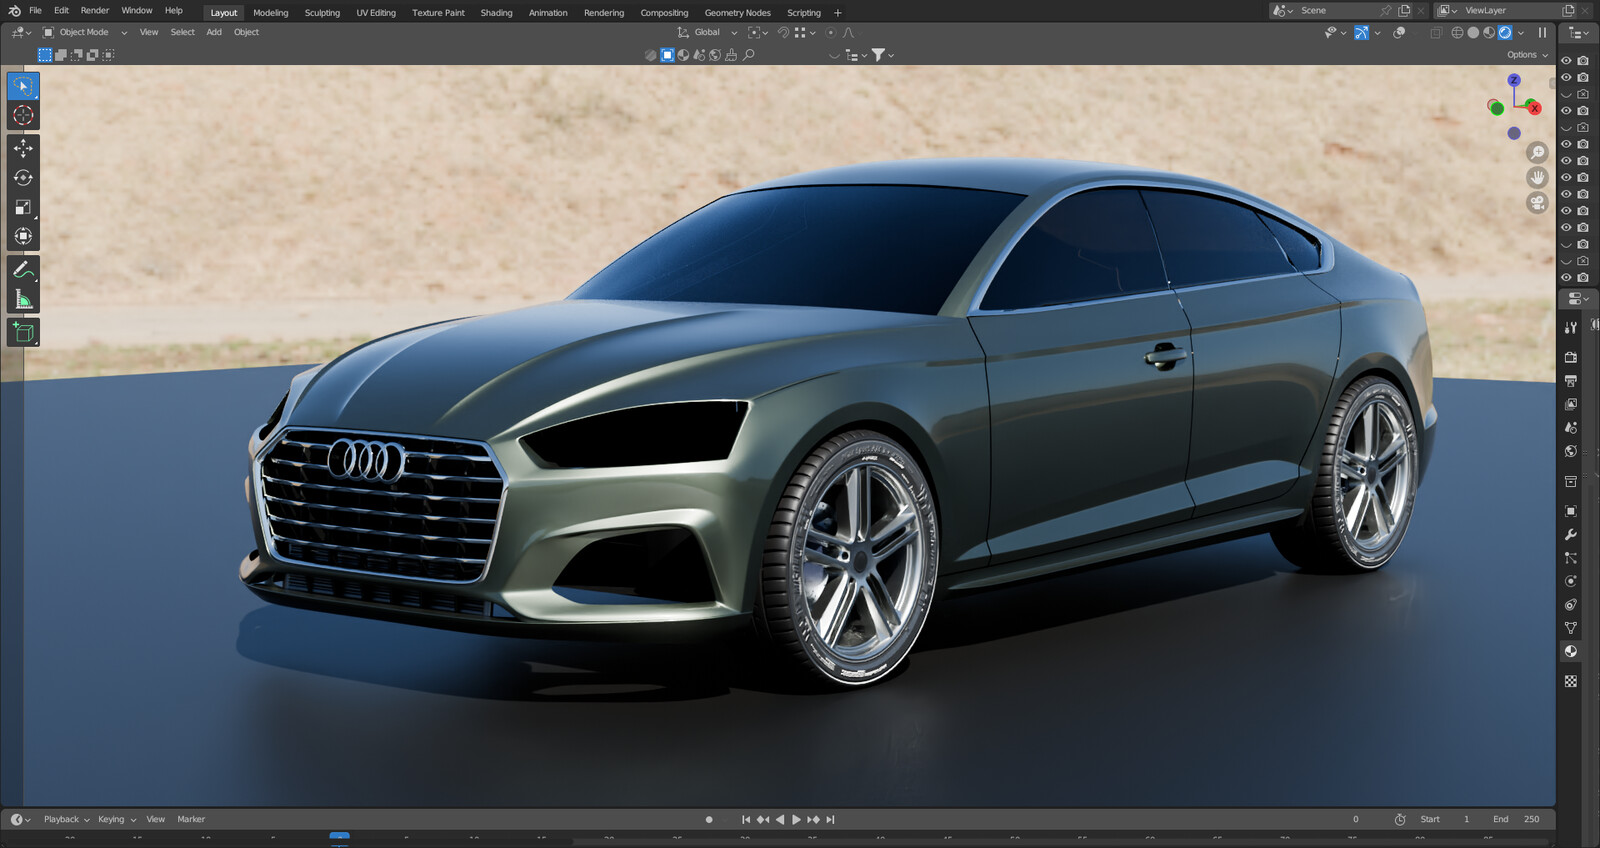Open the Render menu
The image size is (1600, 848).
[95, 11]
